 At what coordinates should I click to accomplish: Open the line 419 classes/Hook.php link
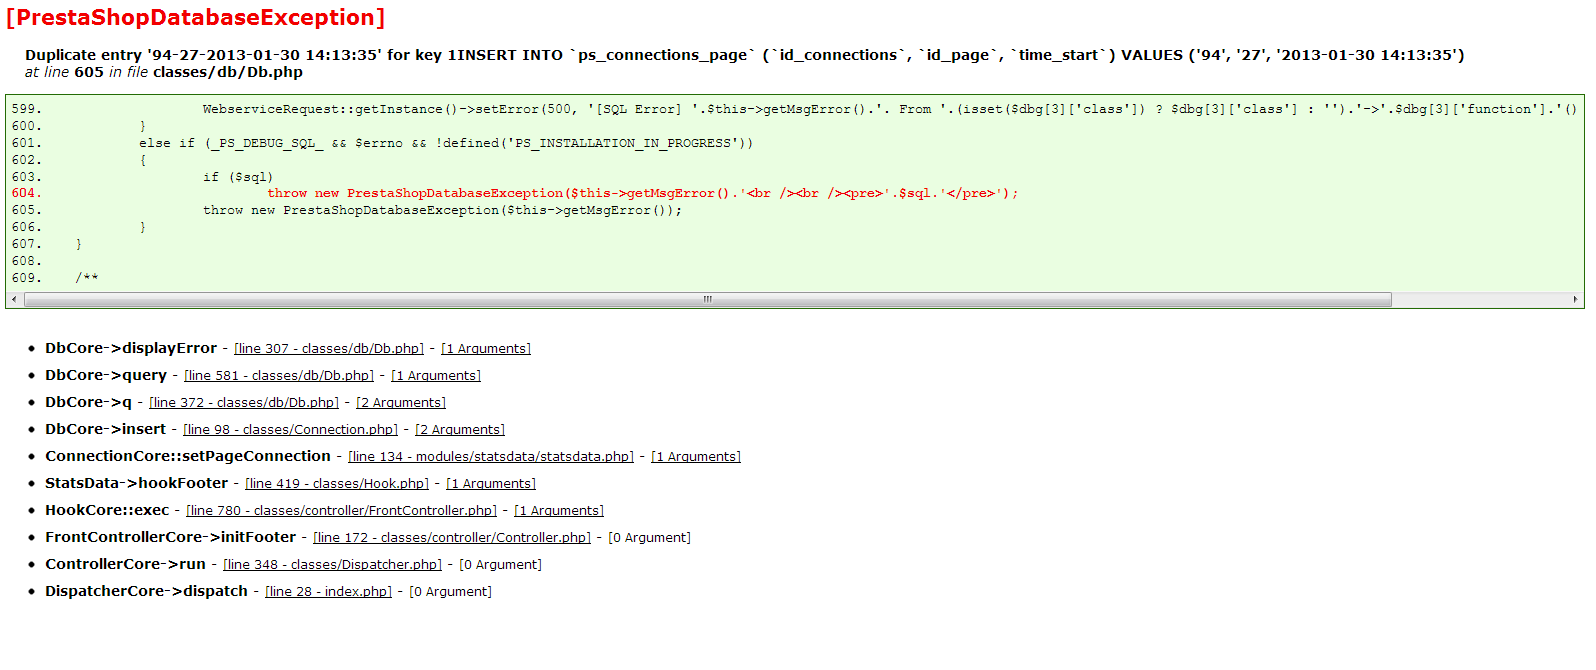tap(337, 484)
